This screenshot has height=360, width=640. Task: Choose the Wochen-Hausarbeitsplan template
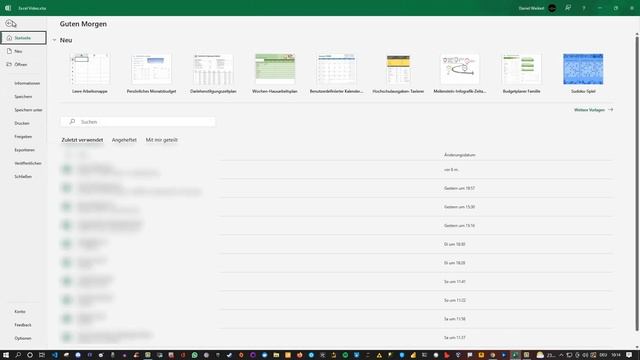[x=275, y=73]
